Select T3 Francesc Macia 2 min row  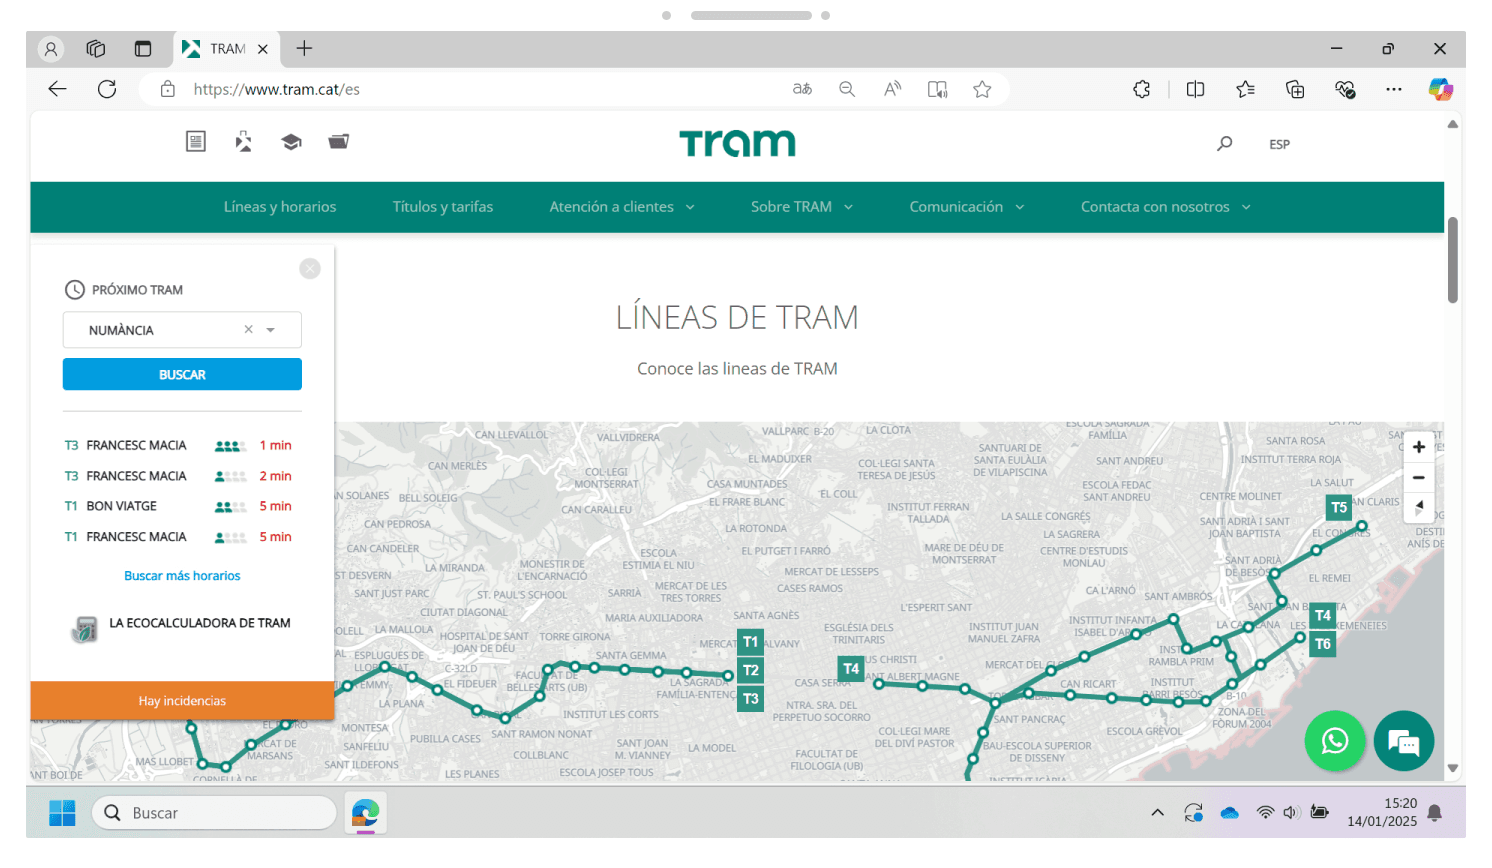coord(180,476)
